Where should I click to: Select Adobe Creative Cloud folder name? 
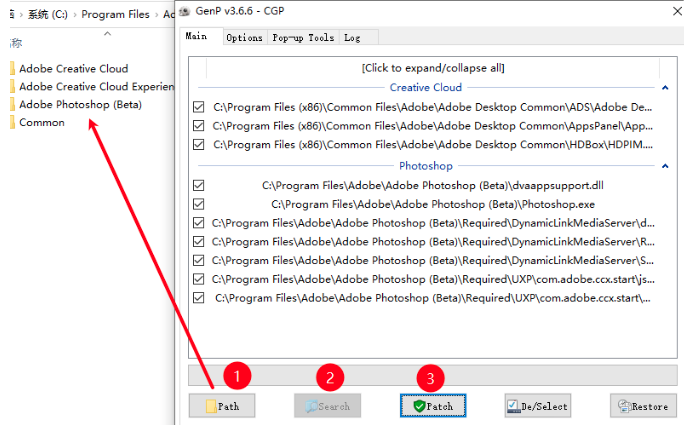74,69
